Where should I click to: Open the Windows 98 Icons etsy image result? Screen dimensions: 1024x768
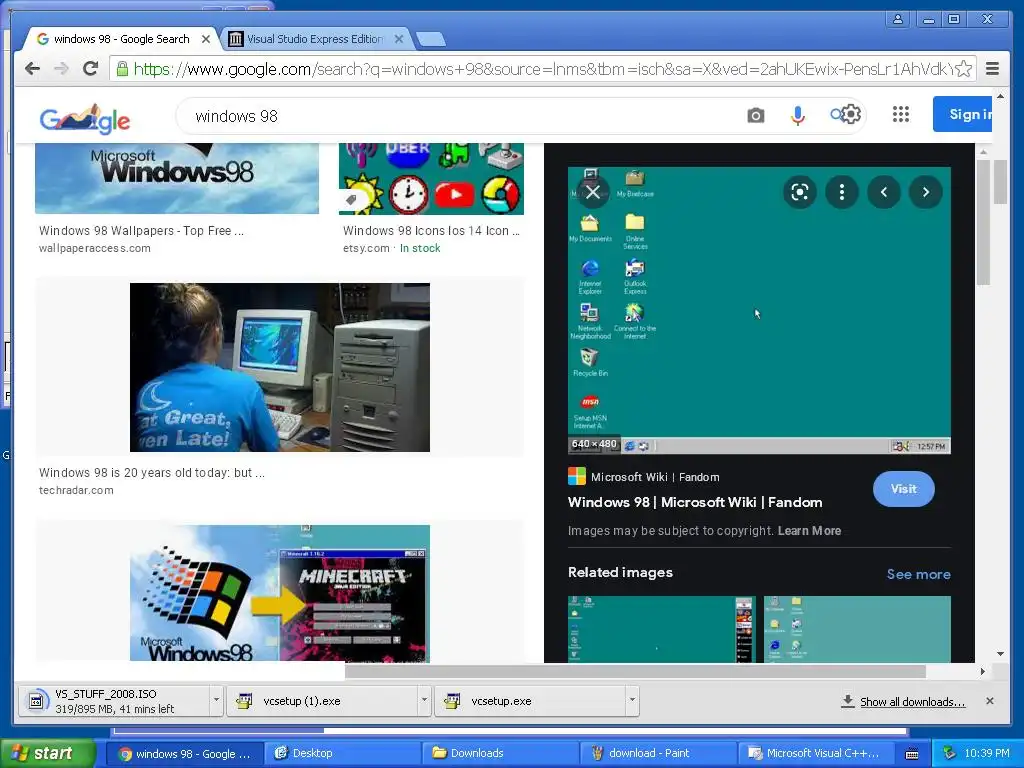click(x=431, y=178)
